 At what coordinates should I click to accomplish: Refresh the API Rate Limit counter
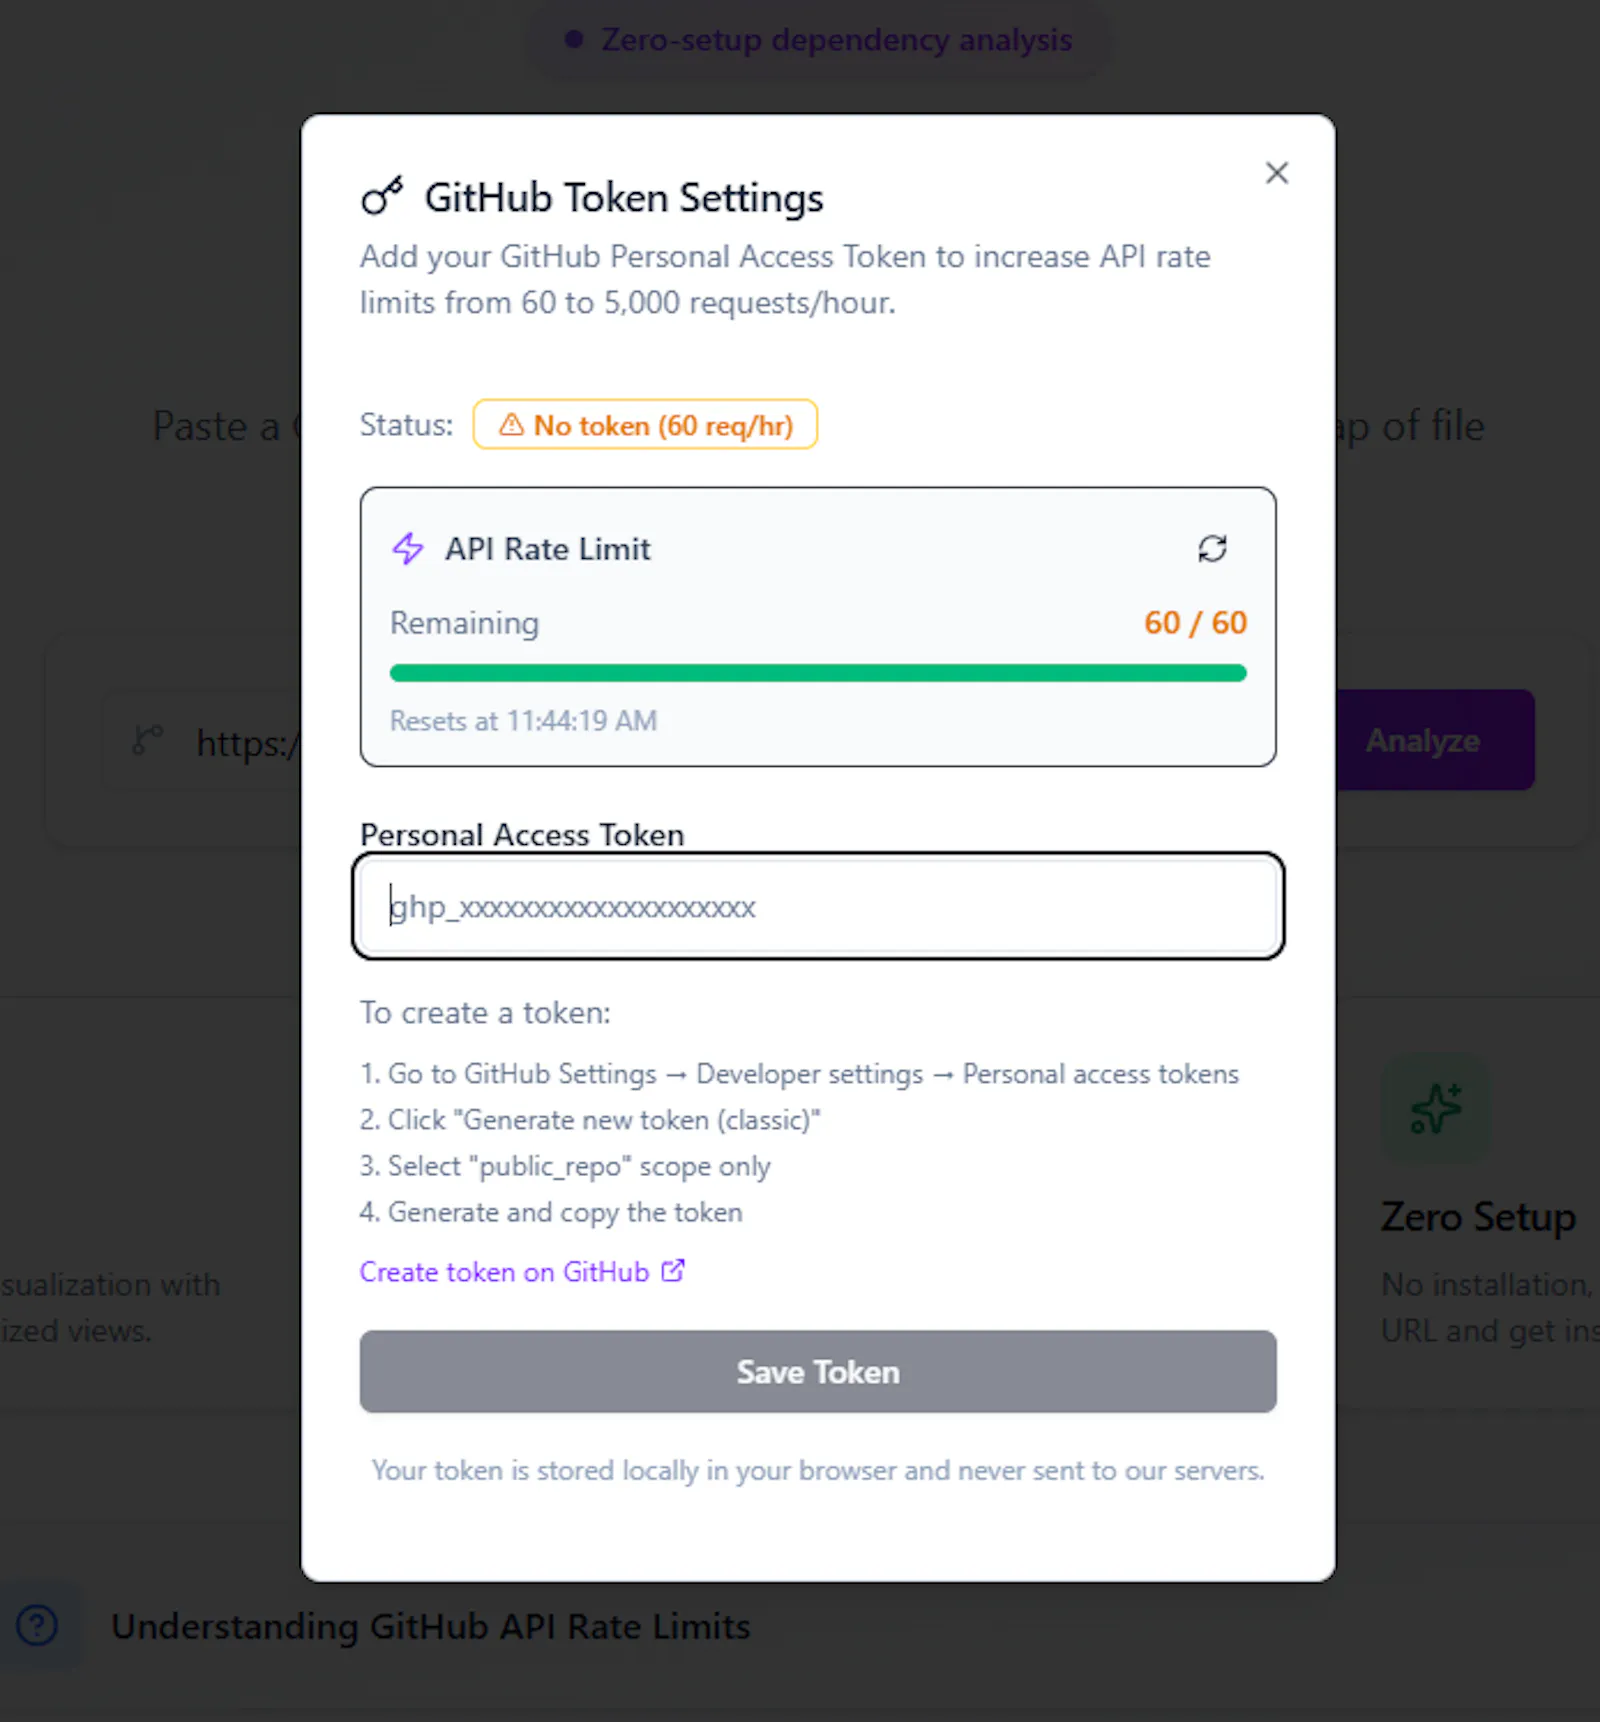1212,548
